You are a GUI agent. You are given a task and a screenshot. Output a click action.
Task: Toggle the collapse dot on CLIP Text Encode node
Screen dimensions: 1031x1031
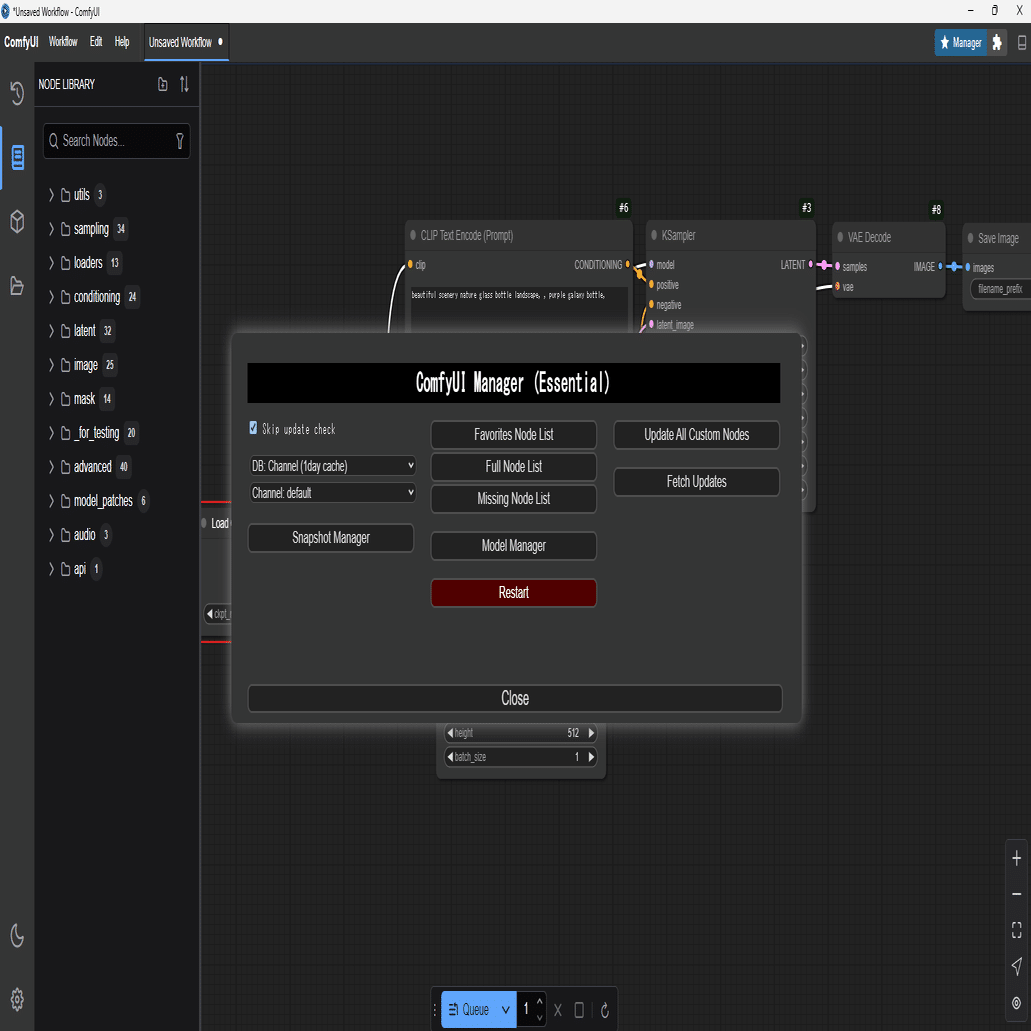413,235
